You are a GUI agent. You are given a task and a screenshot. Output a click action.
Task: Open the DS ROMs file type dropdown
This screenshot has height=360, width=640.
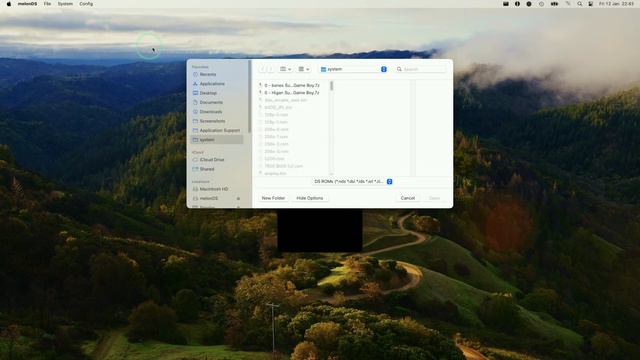click(352, 182)
